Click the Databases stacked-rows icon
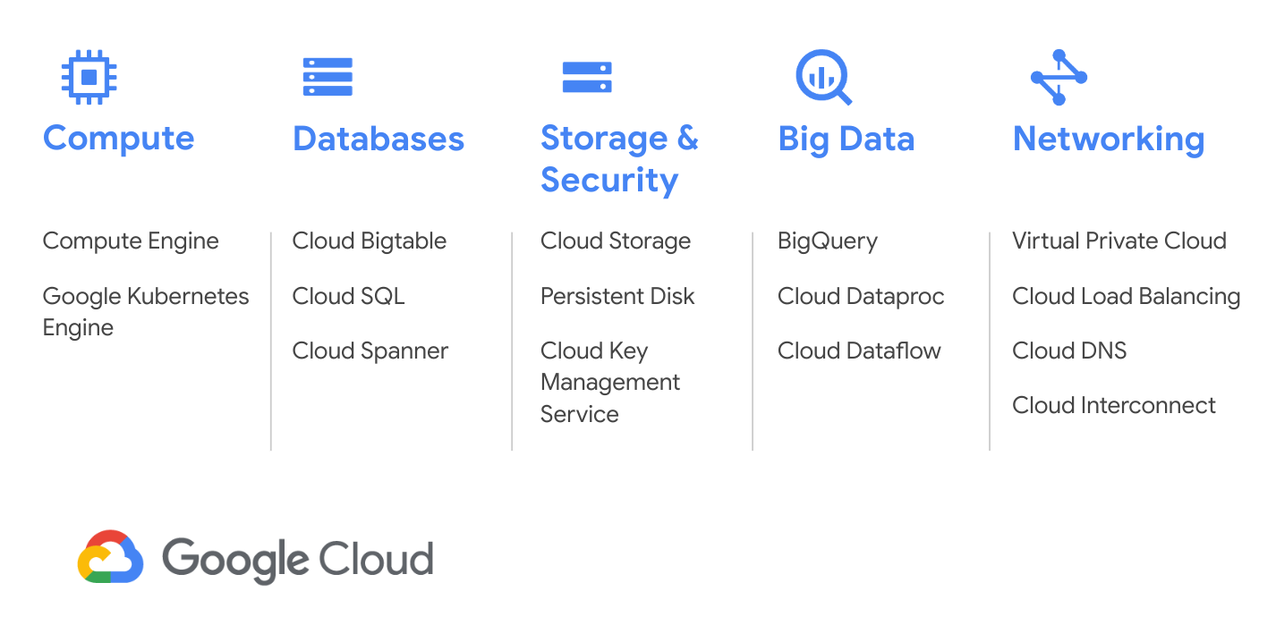Viewport: 1276px width, 642px height. pos(328,77)
